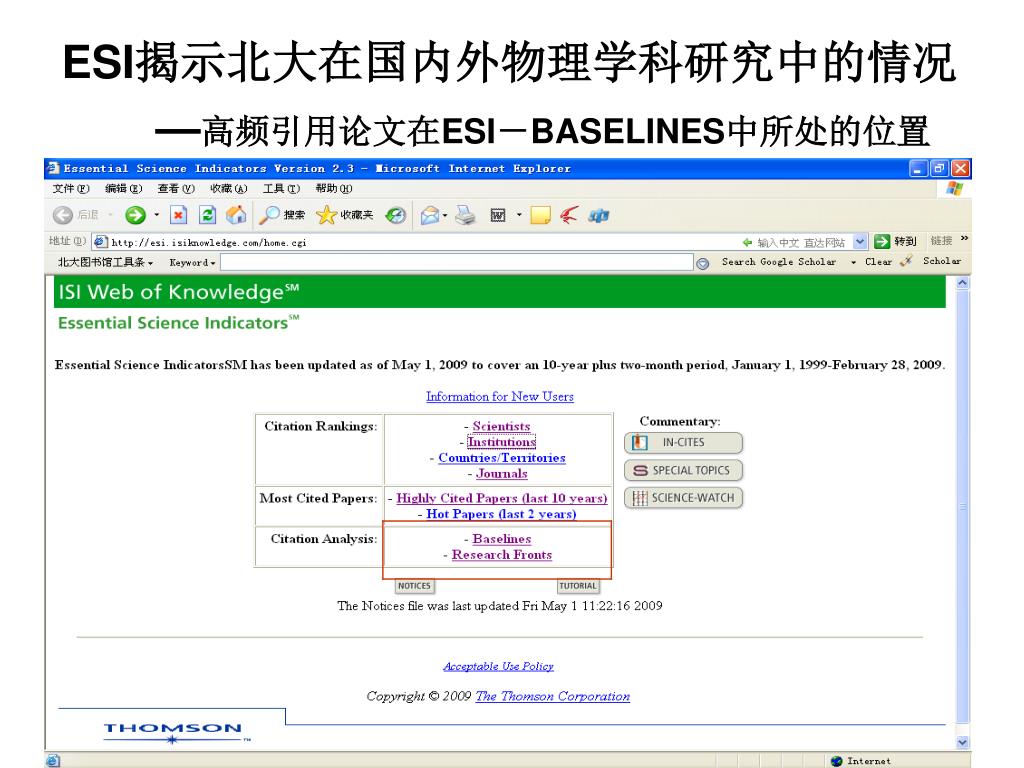Open the Baselines link
Viewport: 1024px width, 768px height.
(x=502, y=539)
